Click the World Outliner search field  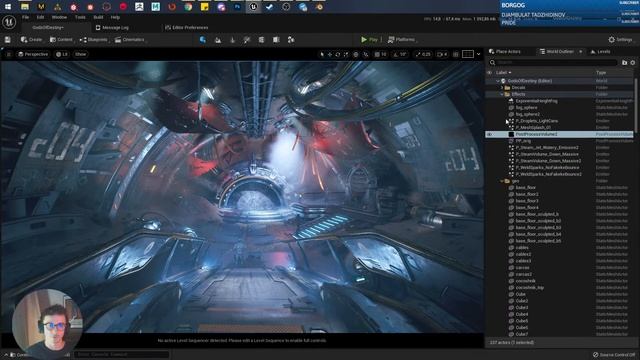pyautogui.click(x=553, y=62)
